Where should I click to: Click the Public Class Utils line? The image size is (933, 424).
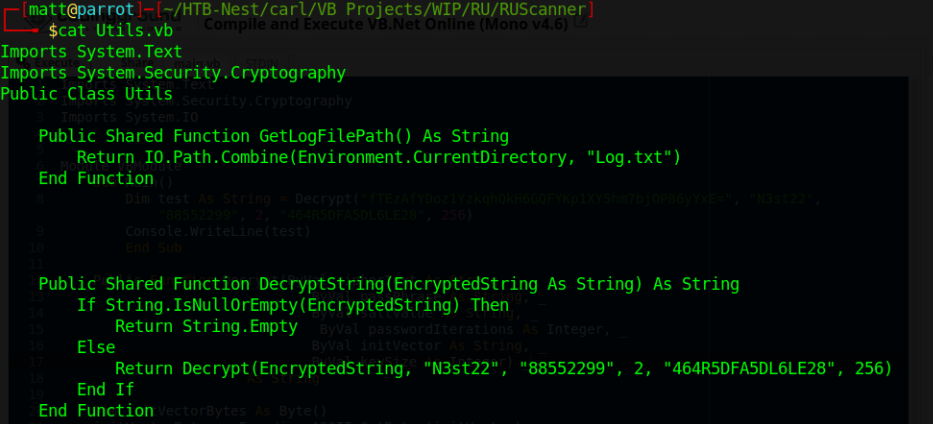(86, 94)
